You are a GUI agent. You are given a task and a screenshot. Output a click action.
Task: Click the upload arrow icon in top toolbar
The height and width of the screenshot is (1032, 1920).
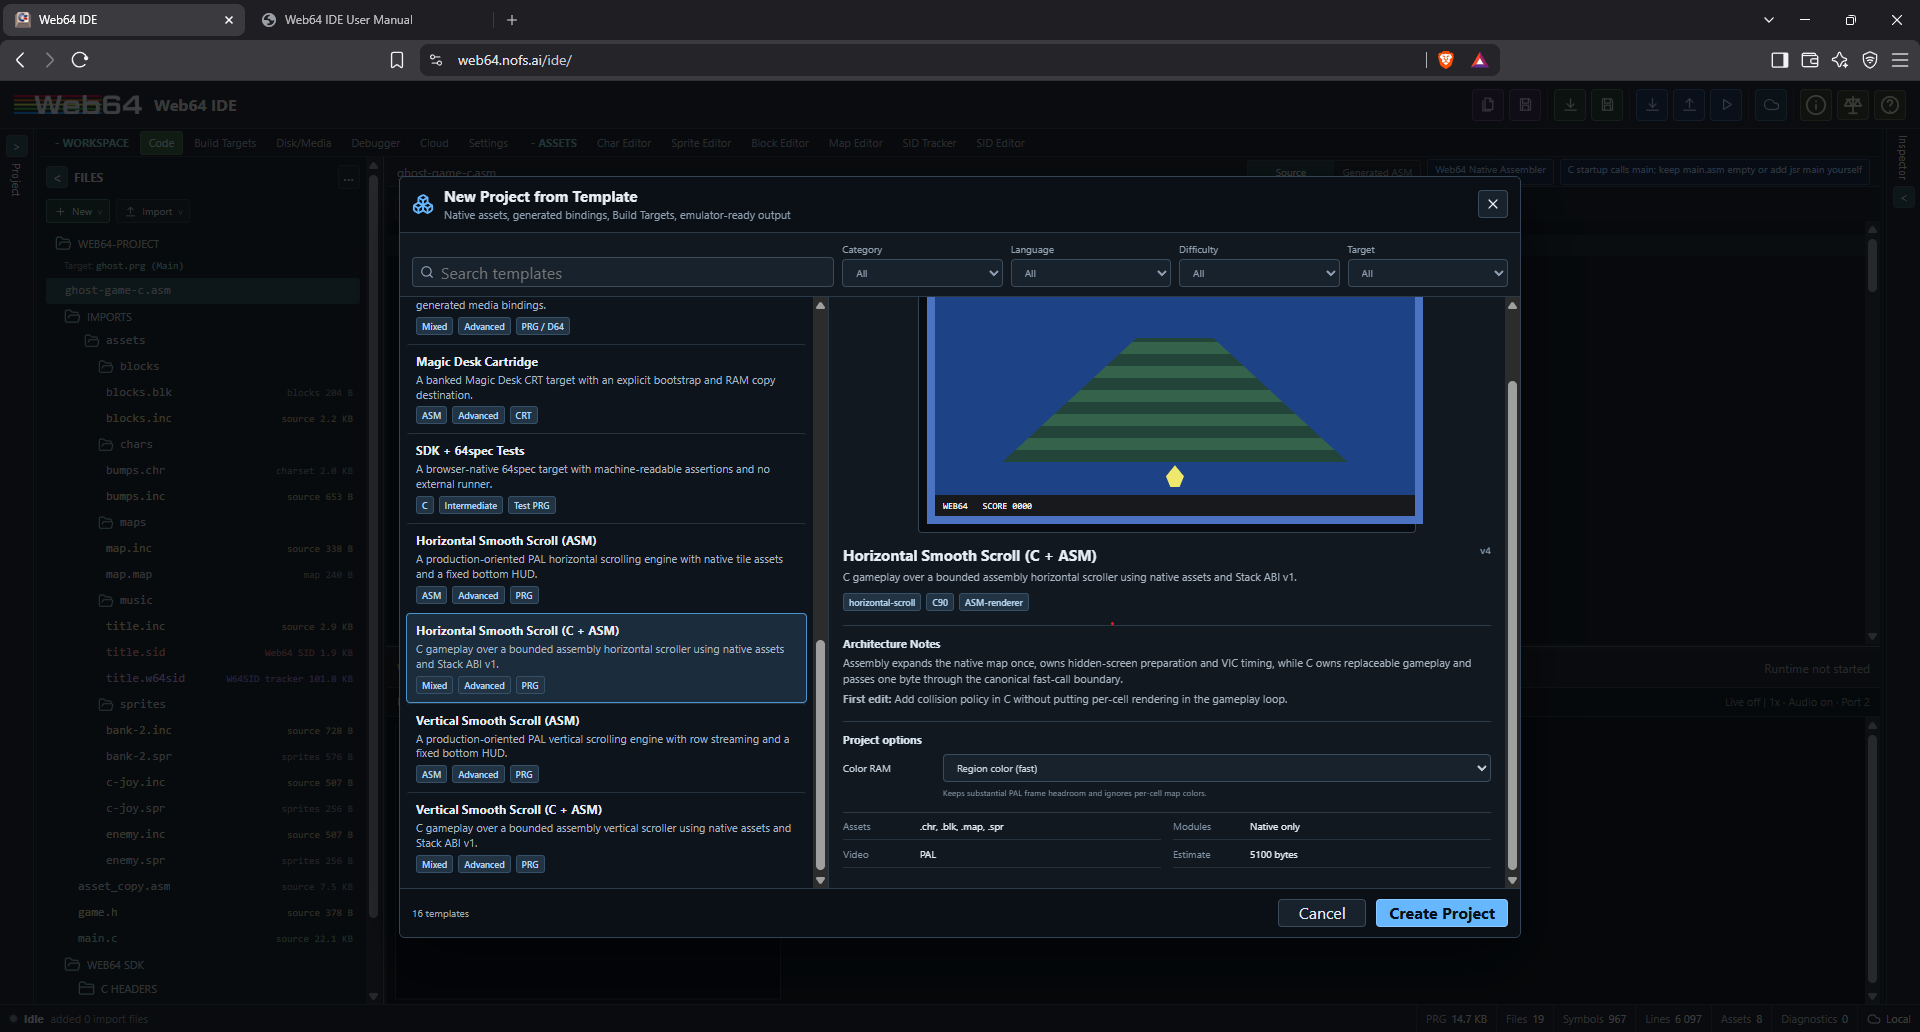[1689, 105]
